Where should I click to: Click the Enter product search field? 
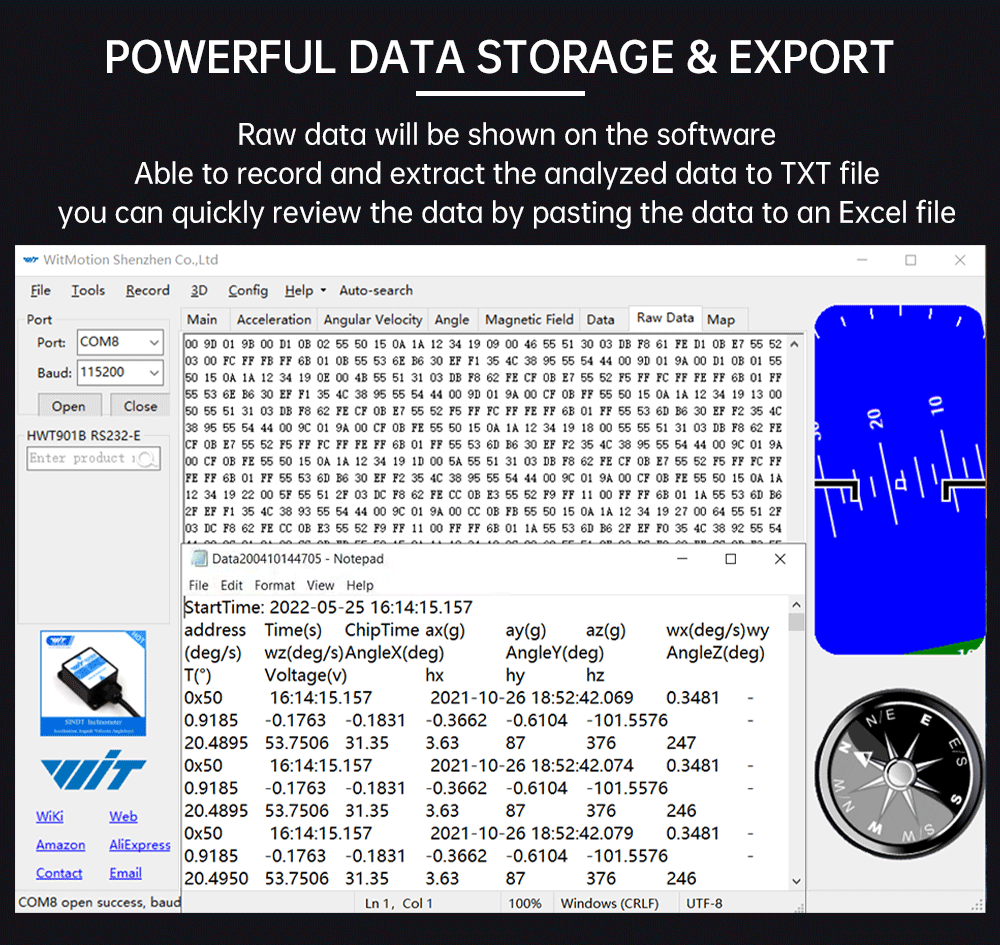(93, 458)
